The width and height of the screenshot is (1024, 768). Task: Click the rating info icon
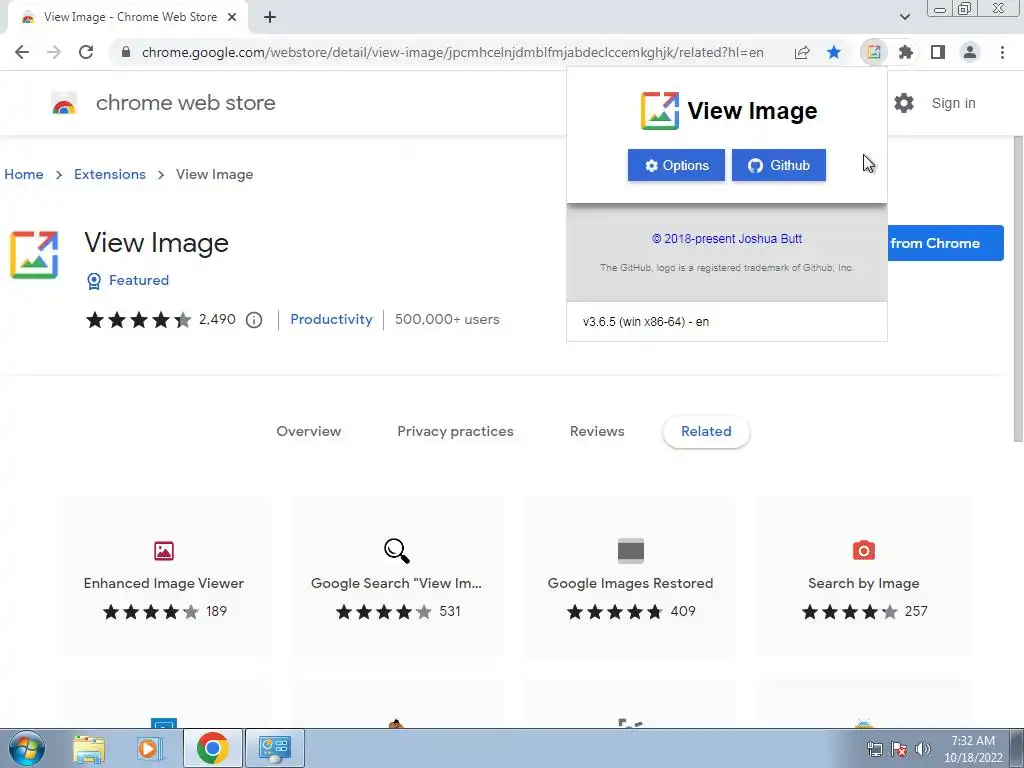pos(254,320)
